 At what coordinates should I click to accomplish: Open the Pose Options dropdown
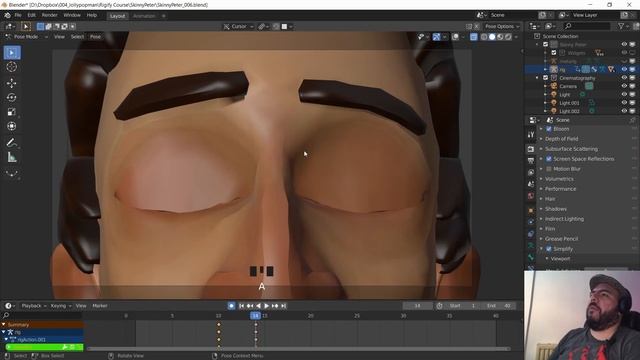click(502, 27)
